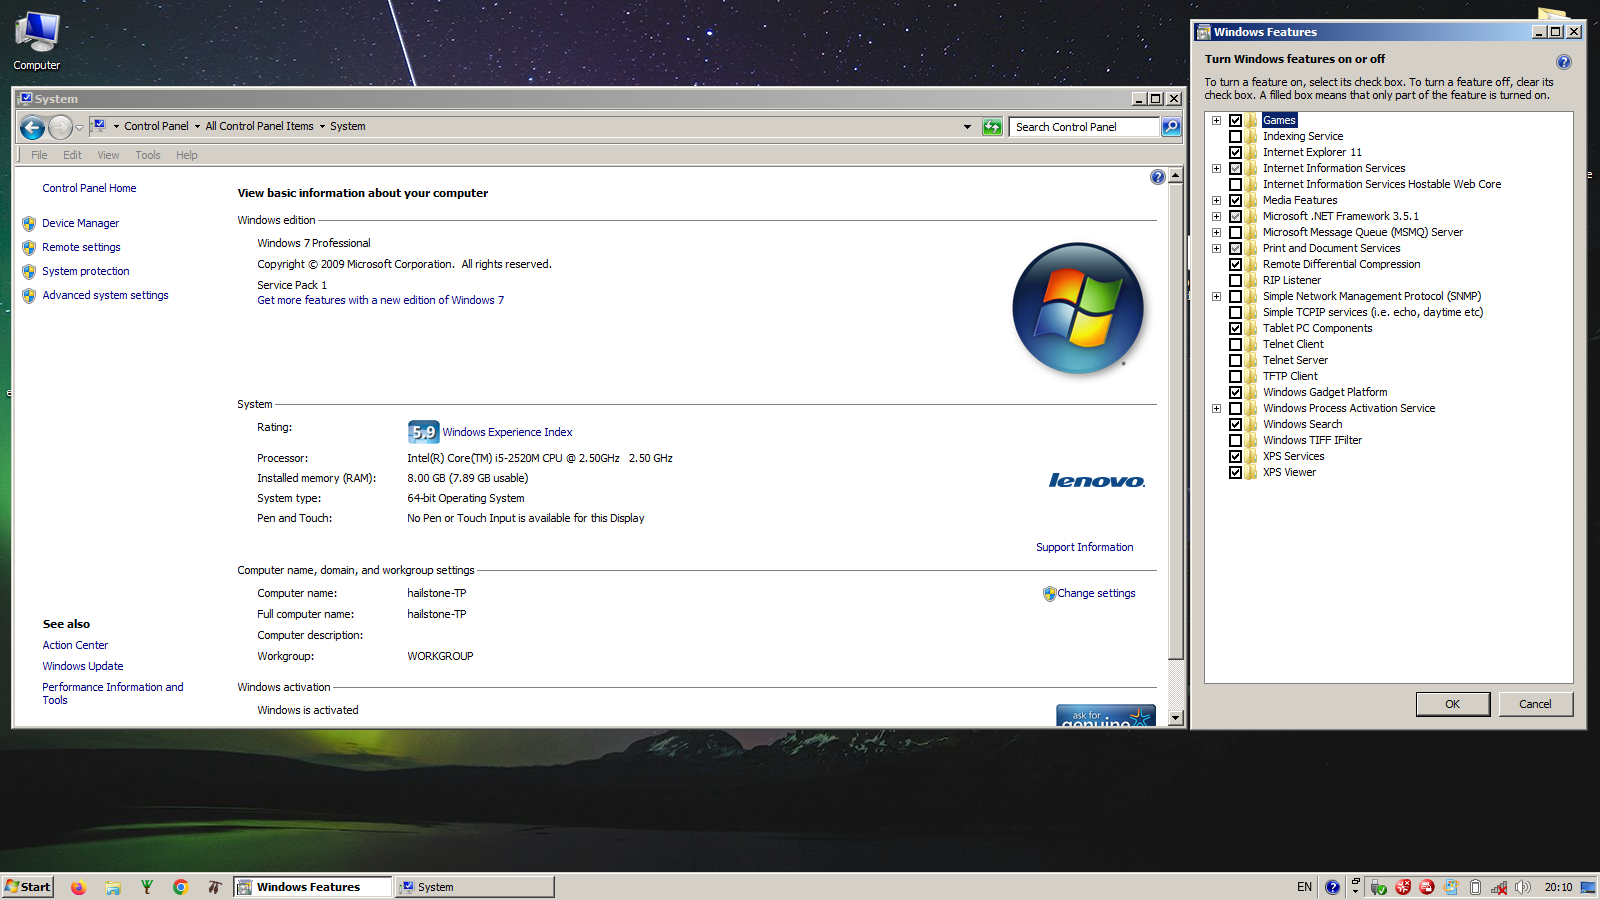Expand the Simple Network Management Protocol node
The width and height of the screenshot is (1600, 900).
[1216, 296]
